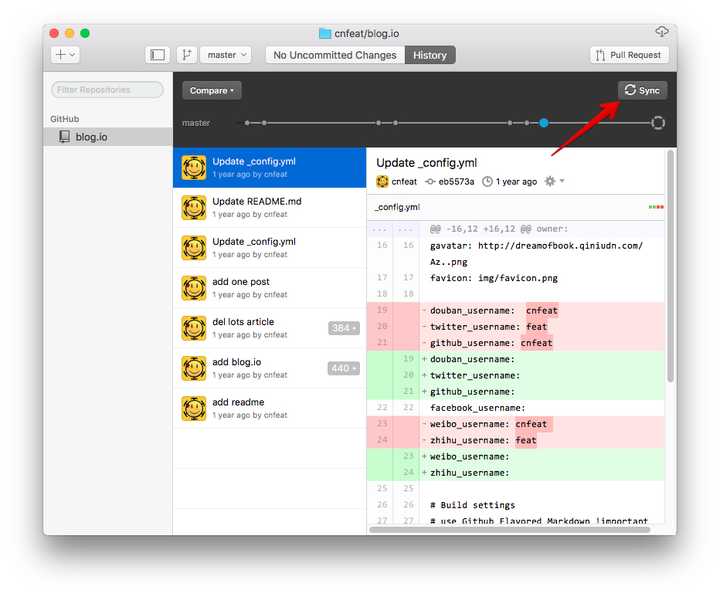The height and width of the screenshot is (597, 720).
Task: Open the master branch dropdown
Action: [x=226, y=55]
